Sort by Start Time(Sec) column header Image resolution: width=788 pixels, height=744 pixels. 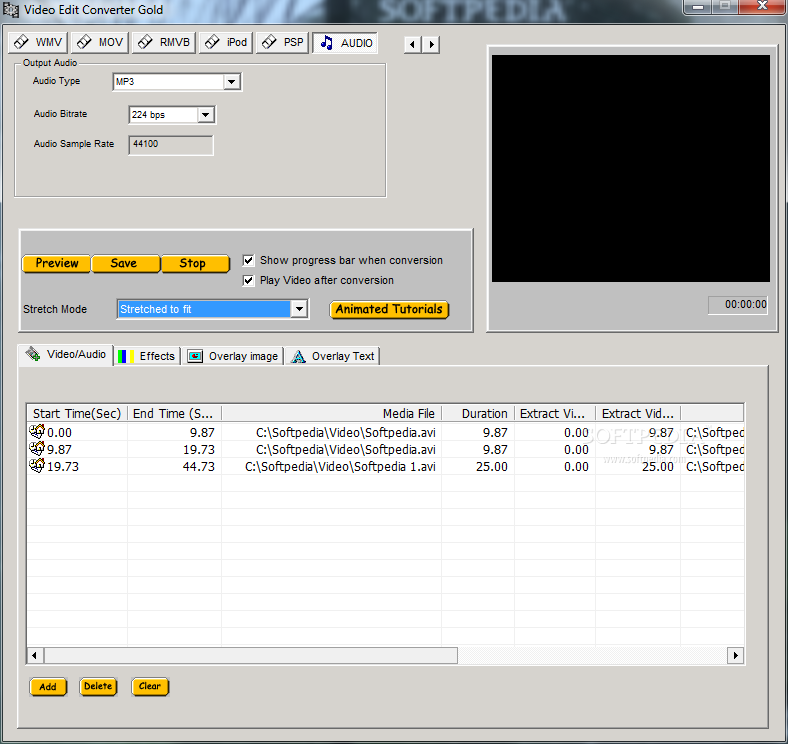click(x=77, y=413)
